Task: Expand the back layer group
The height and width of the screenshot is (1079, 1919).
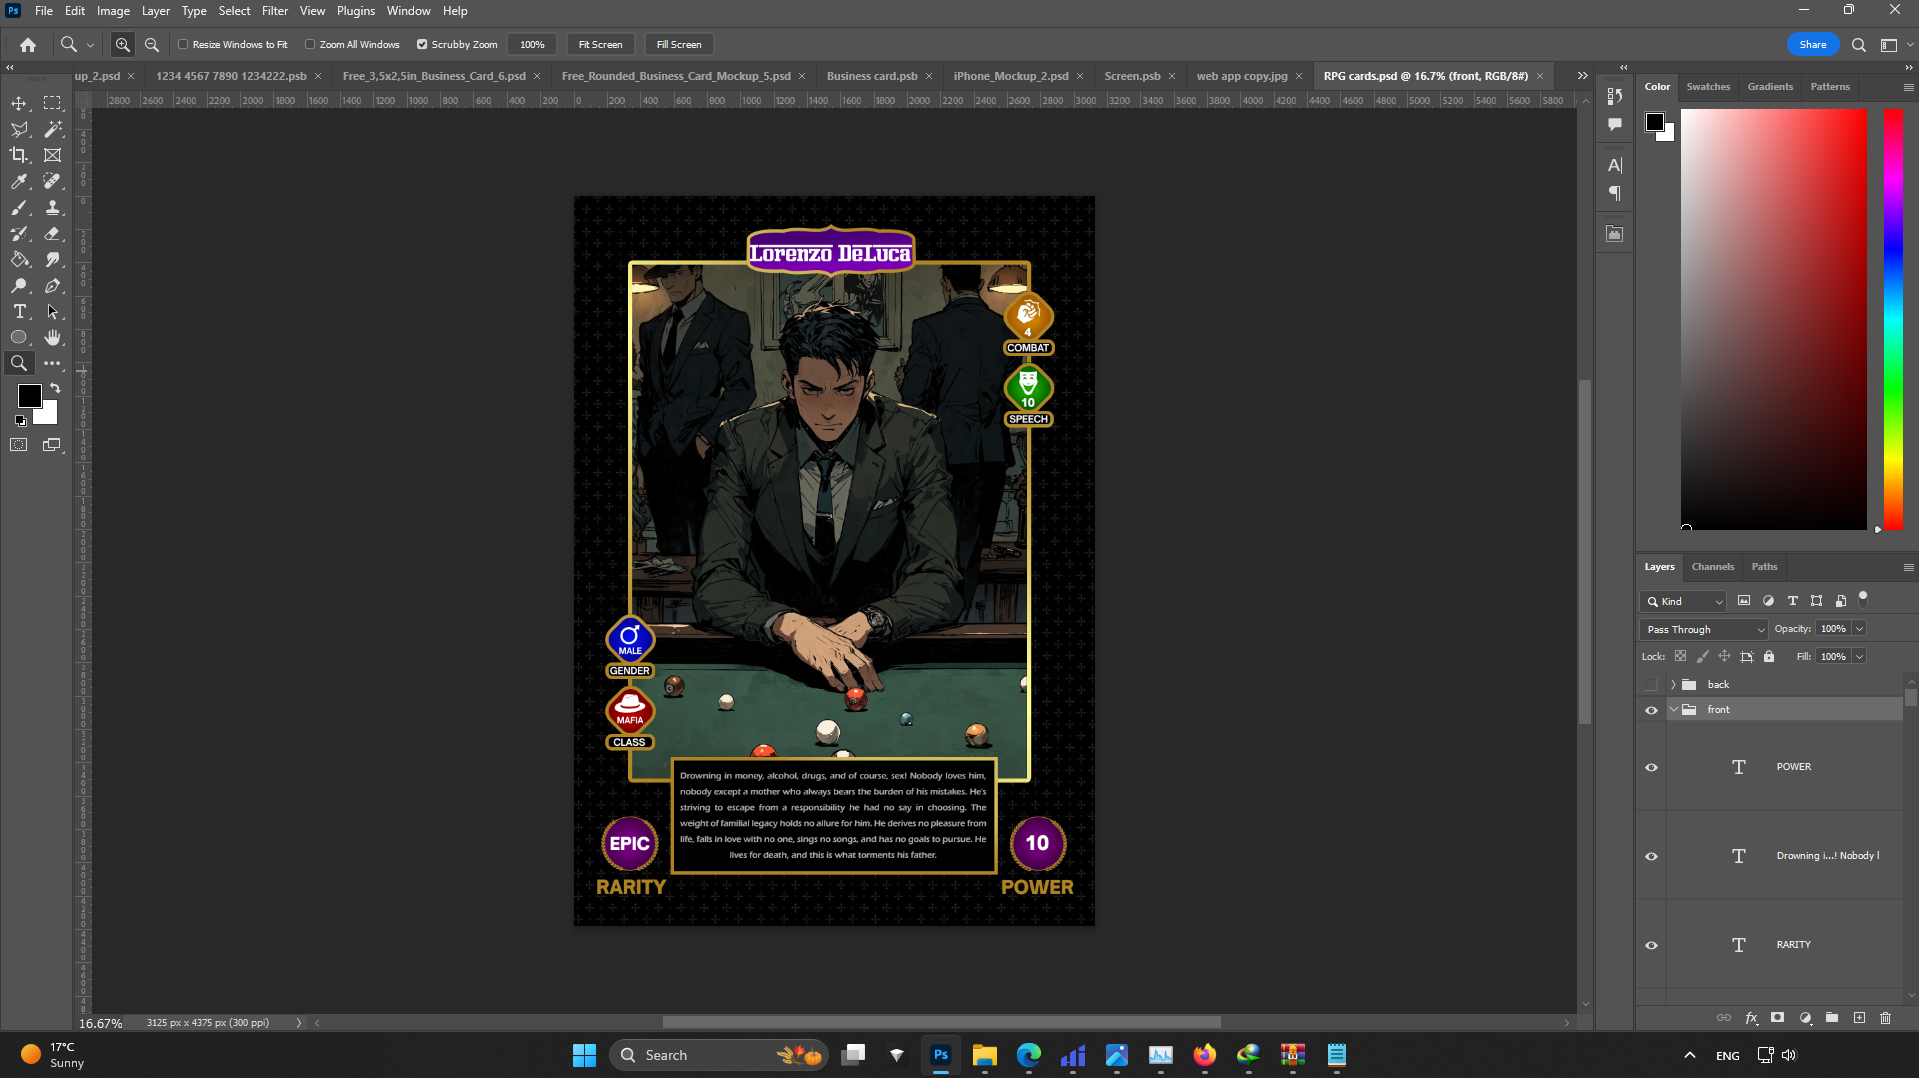Action: [x=1673, y=685]
